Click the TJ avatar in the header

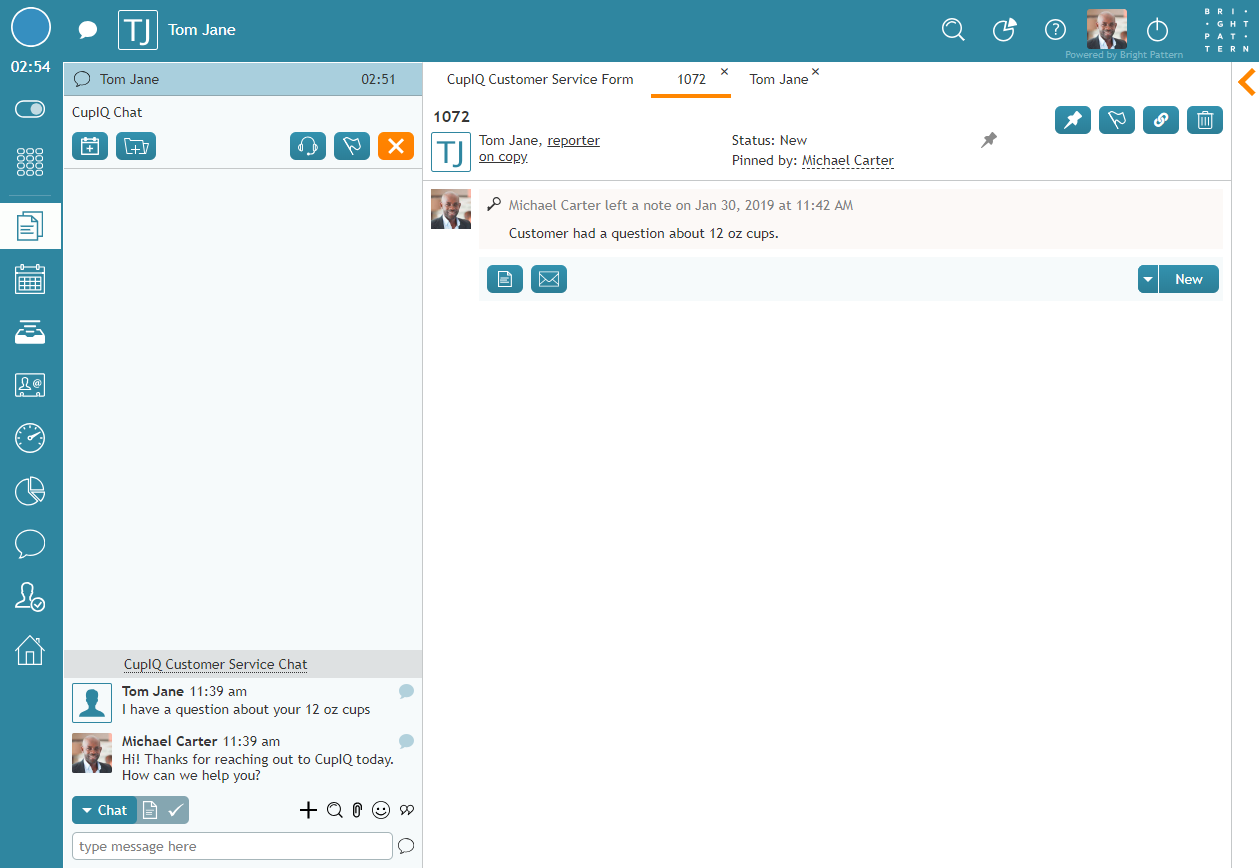click(138, 30)
